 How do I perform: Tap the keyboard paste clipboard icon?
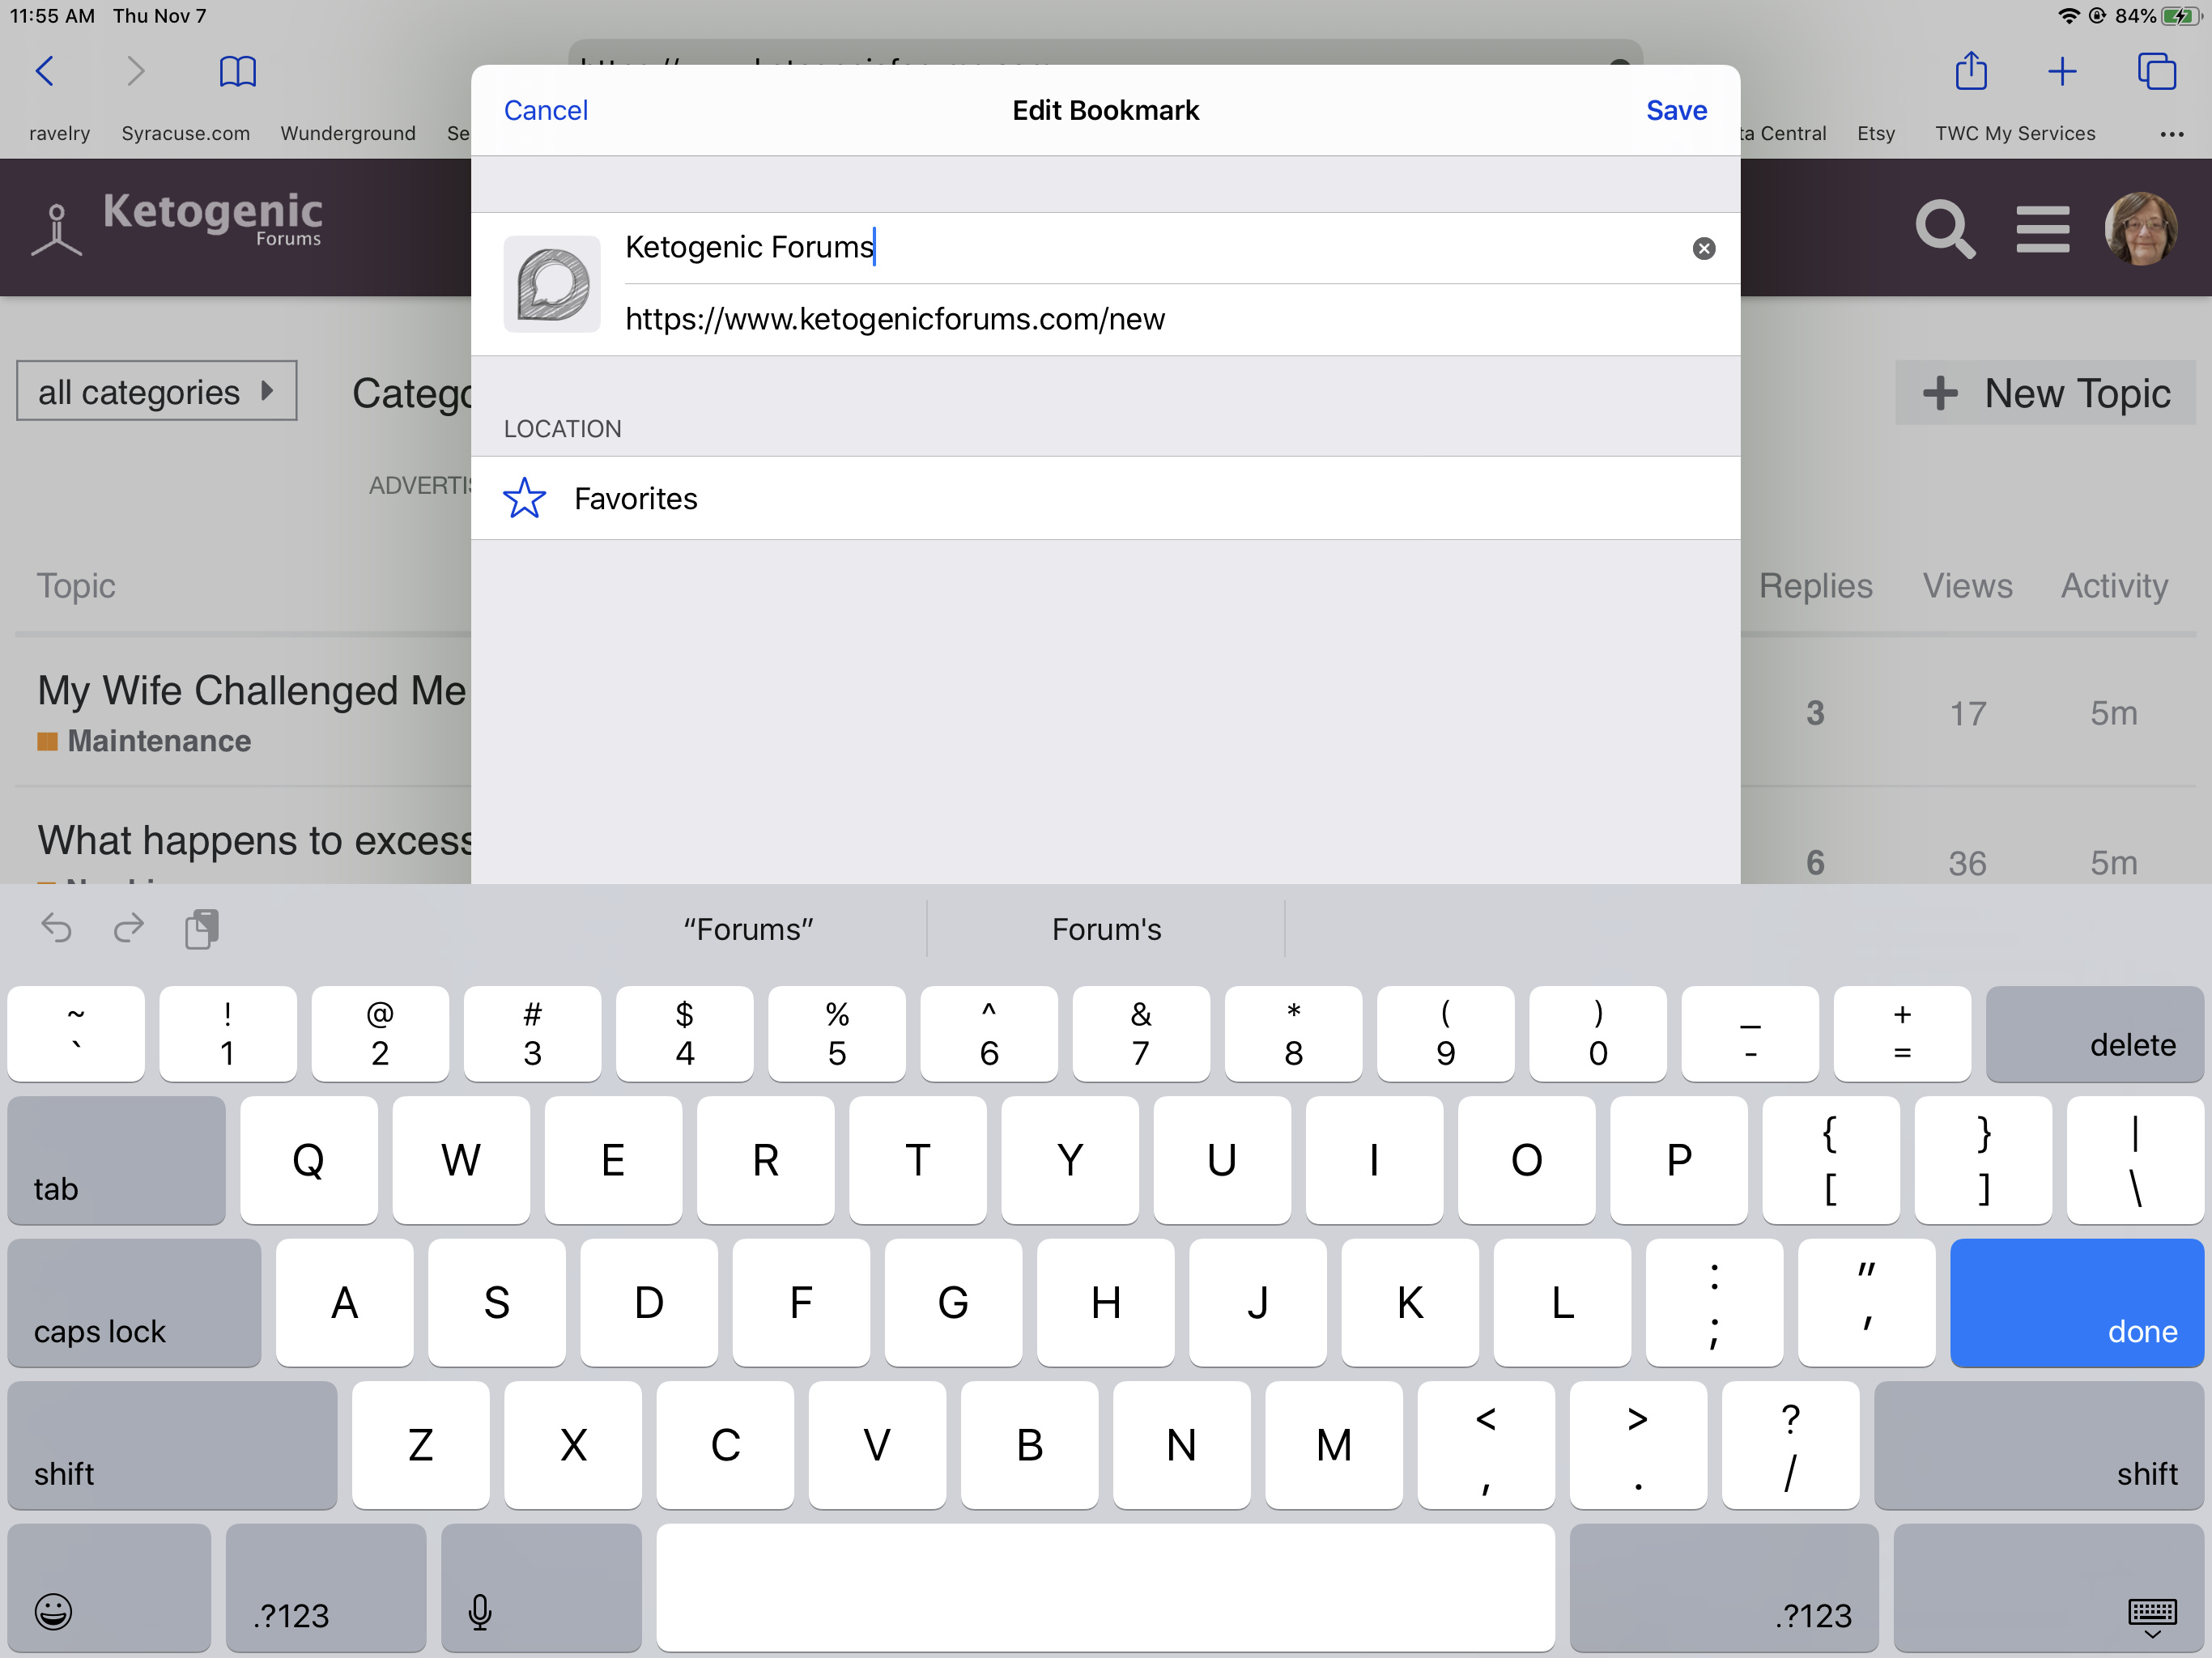[202, 928]
